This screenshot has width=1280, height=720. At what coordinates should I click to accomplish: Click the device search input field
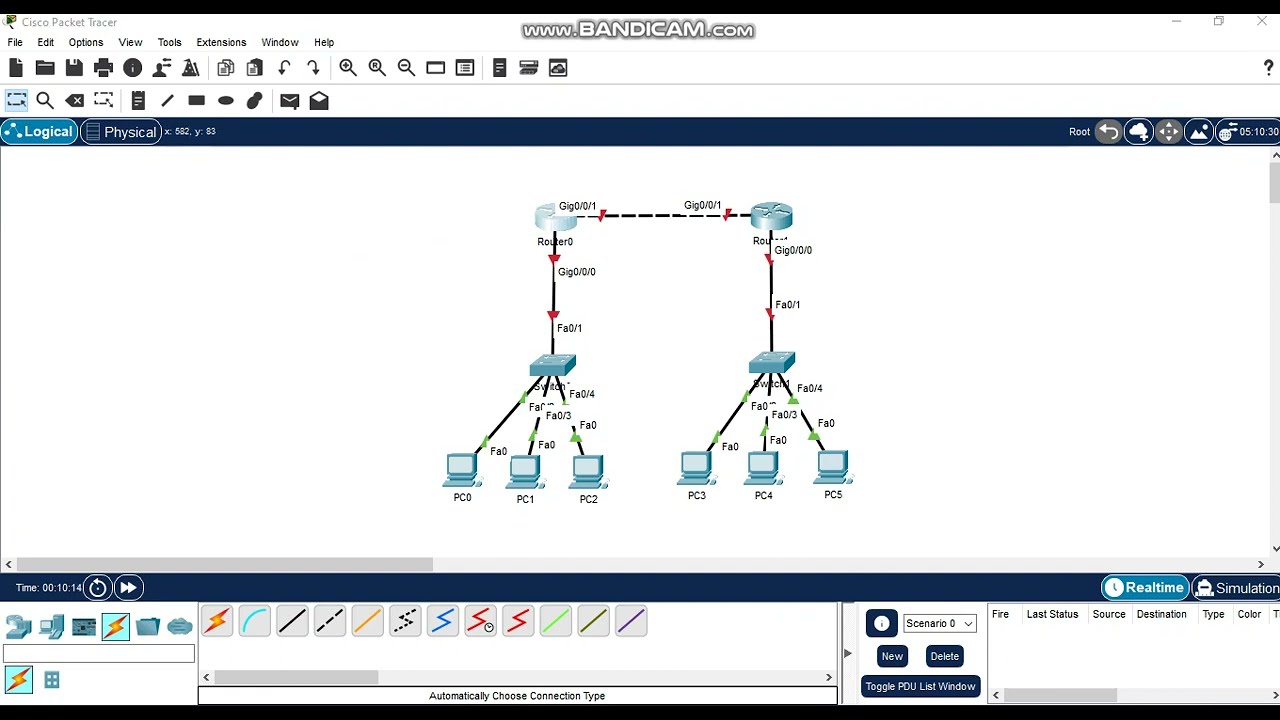[x=99, y=653]
